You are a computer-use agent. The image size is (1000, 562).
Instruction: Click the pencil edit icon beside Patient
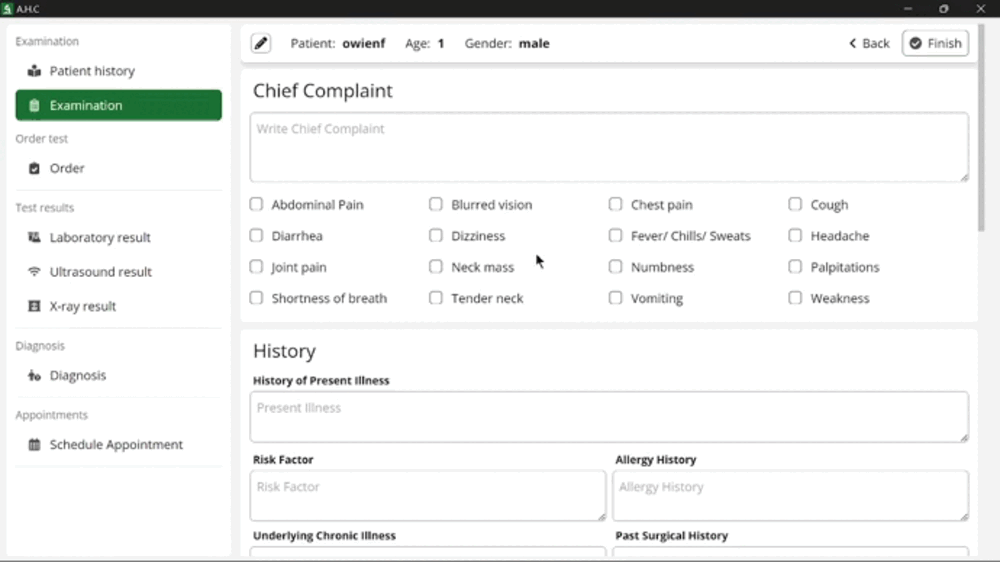pos(260,43)
